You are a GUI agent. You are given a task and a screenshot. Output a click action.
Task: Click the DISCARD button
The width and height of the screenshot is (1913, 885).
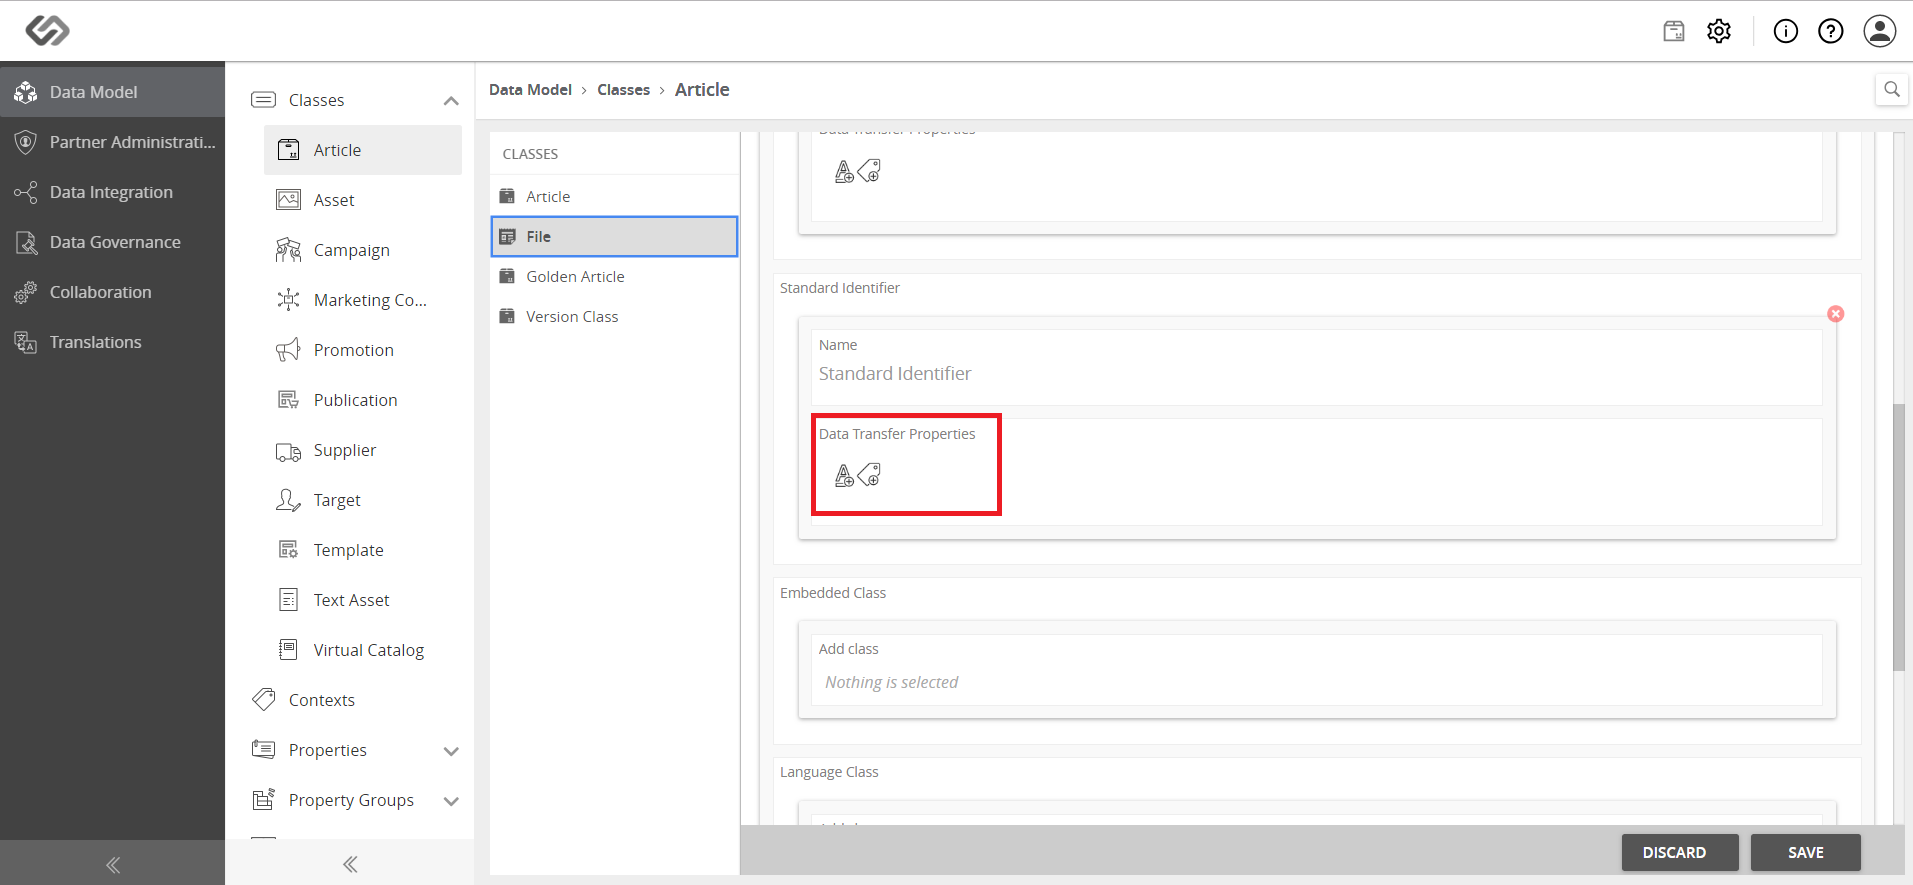1680,853
